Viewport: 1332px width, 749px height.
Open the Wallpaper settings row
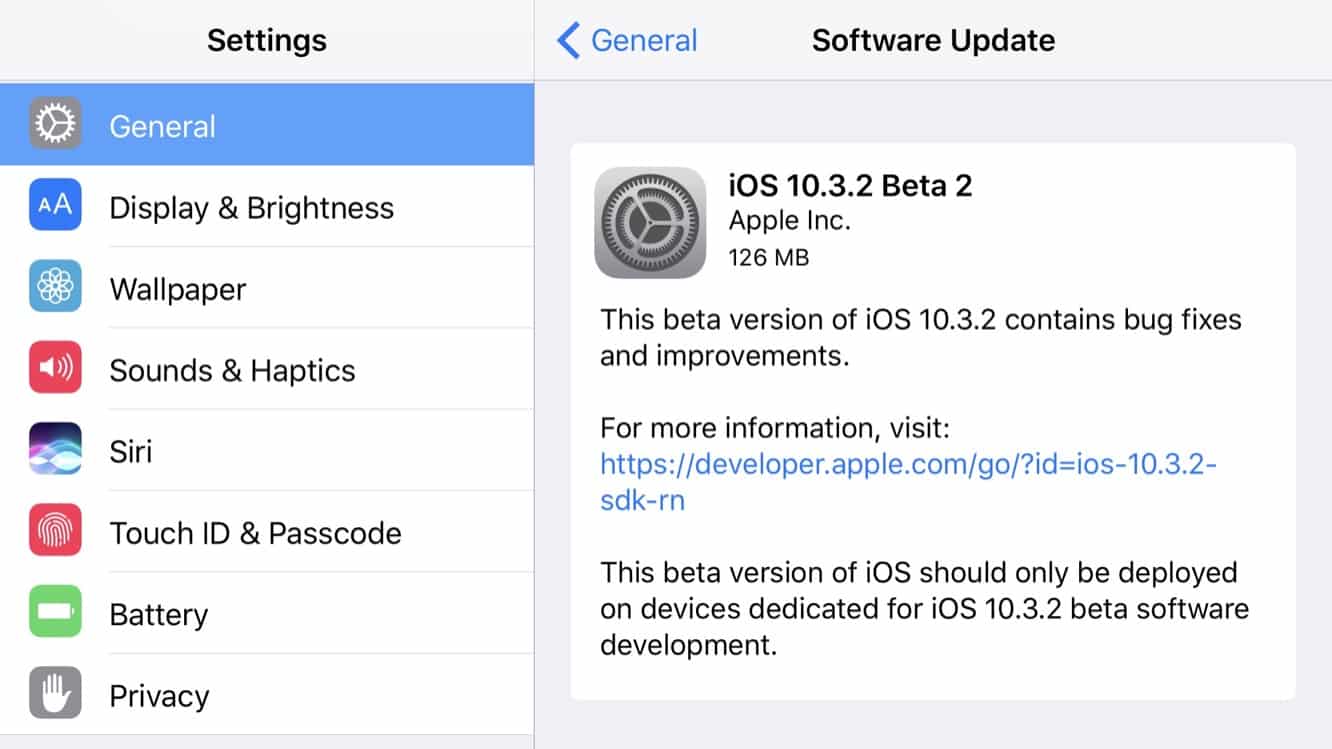178,289
